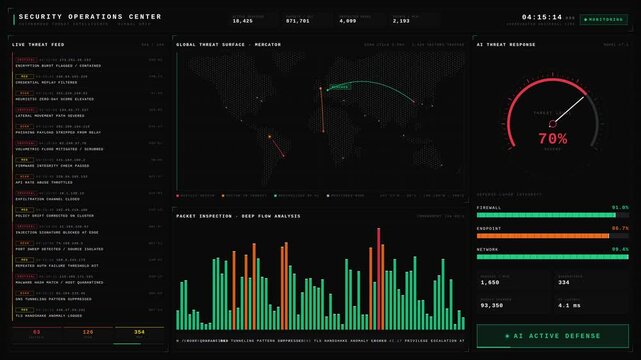This screenshot has width=641, height=360.
Task: Click the Global Threat Surface Mercator heading
Action: pos(229,45)
